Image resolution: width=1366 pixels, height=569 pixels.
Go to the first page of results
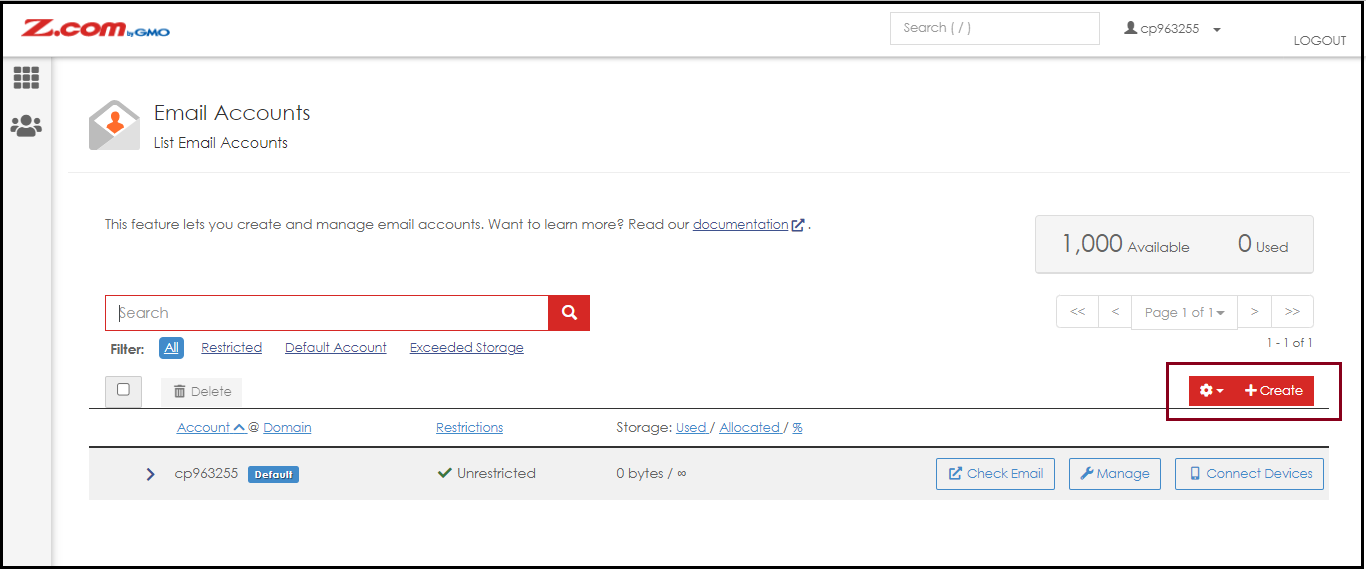(x=1077, y=312)
